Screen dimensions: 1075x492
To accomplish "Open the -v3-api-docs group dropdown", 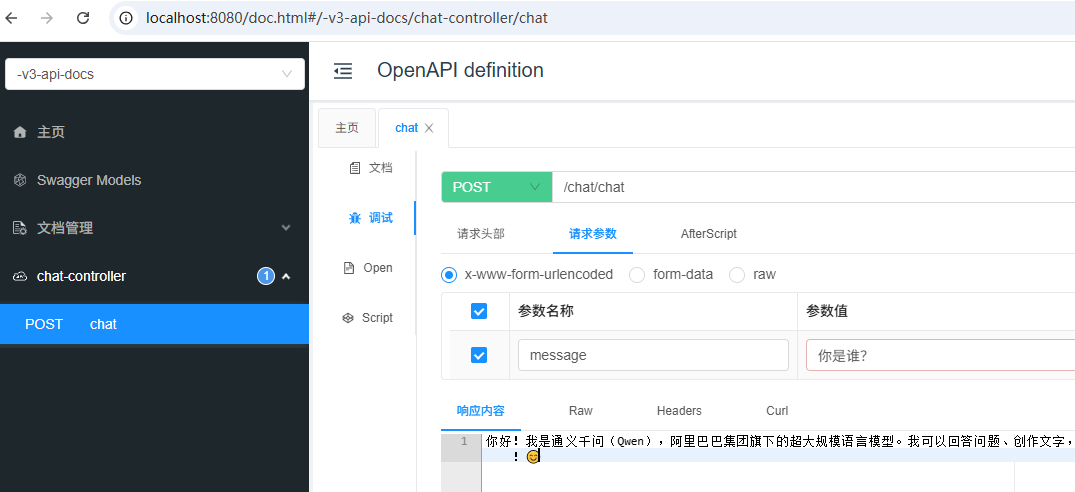I will [154, 74].
